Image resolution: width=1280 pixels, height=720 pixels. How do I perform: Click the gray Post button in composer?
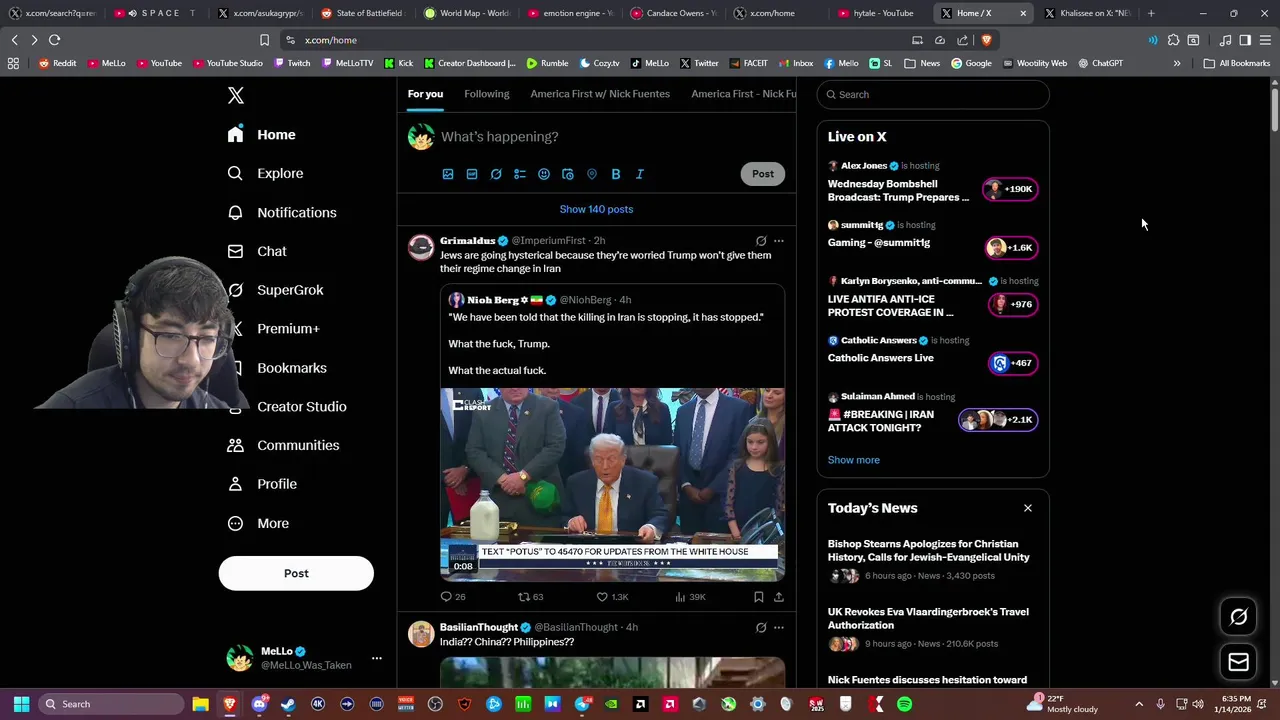pos(763,174)
